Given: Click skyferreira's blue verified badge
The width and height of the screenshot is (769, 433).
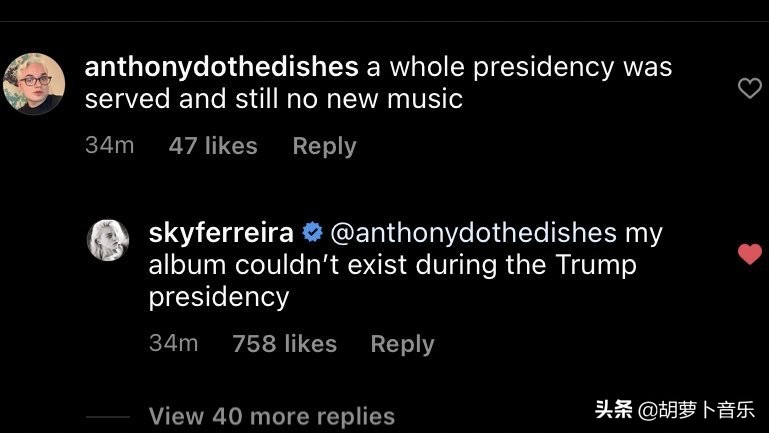Looking at the screenshot, I should (x=311, y=233).
